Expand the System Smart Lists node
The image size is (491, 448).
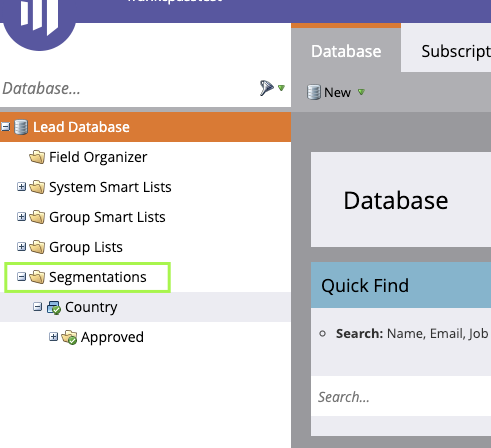21,187
